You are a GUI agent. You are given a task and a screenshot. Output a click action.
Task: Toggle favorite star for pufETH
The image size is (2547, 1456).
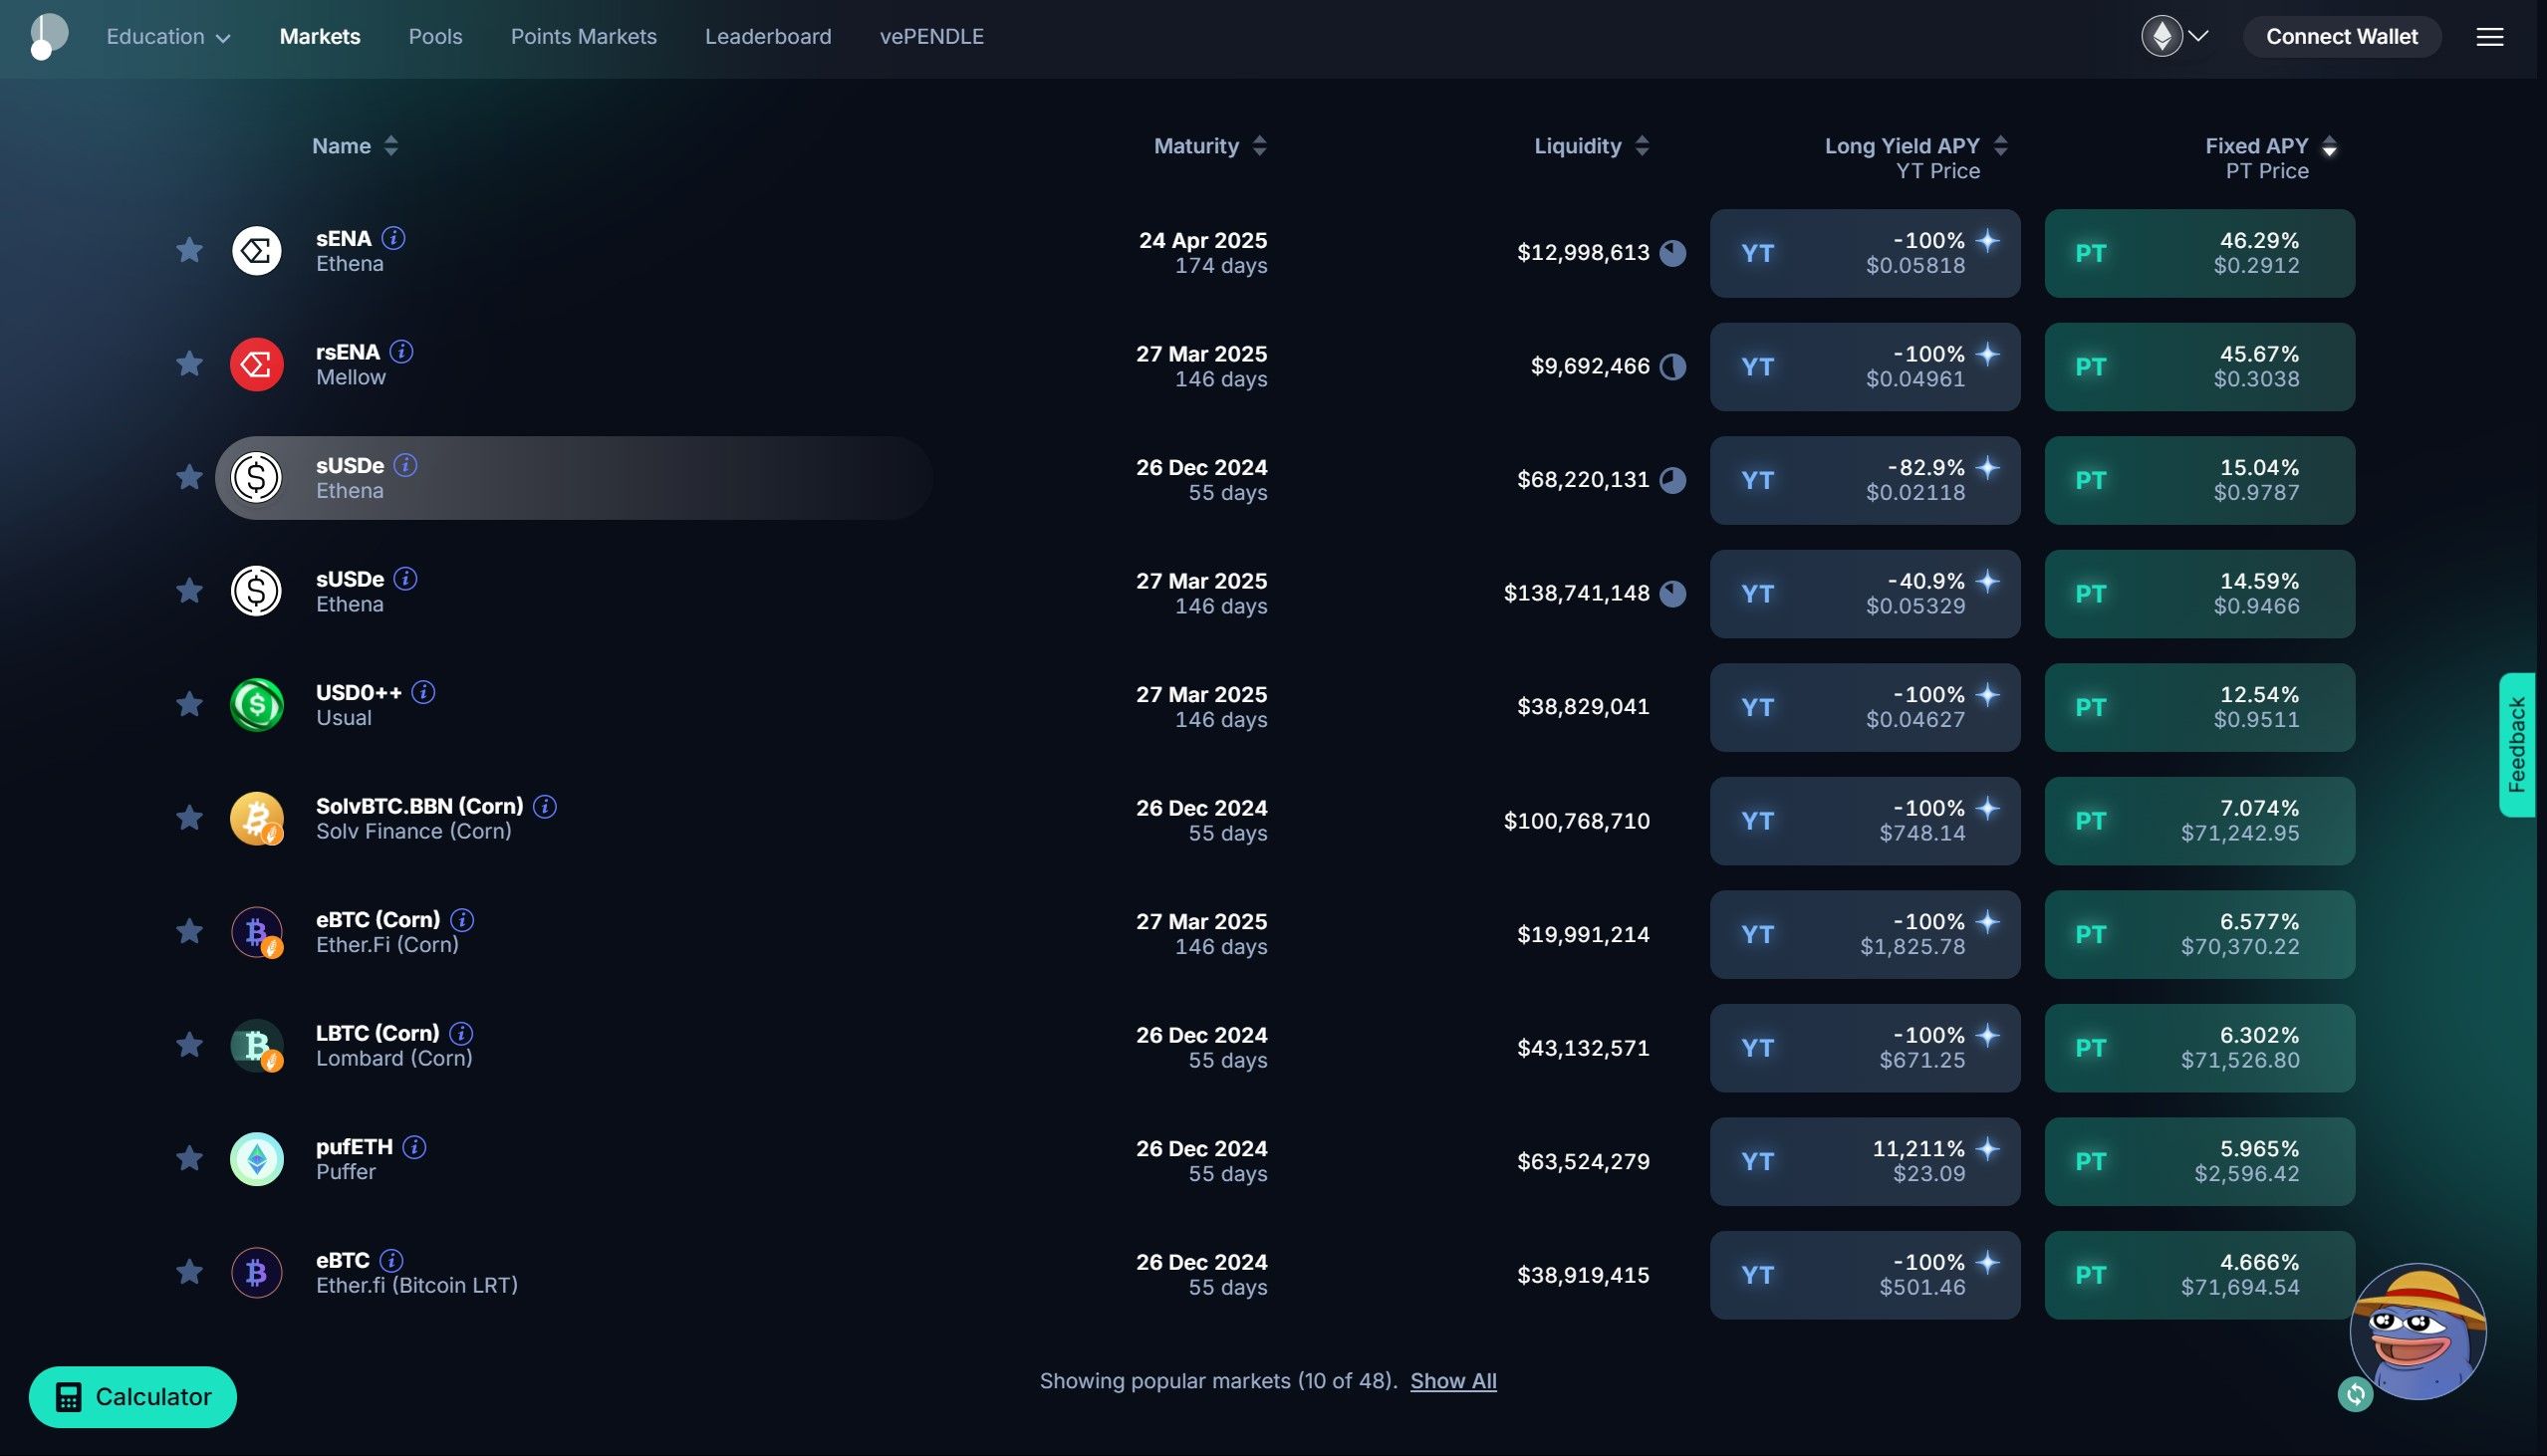pyautogui.click(x=189, y=1159)
